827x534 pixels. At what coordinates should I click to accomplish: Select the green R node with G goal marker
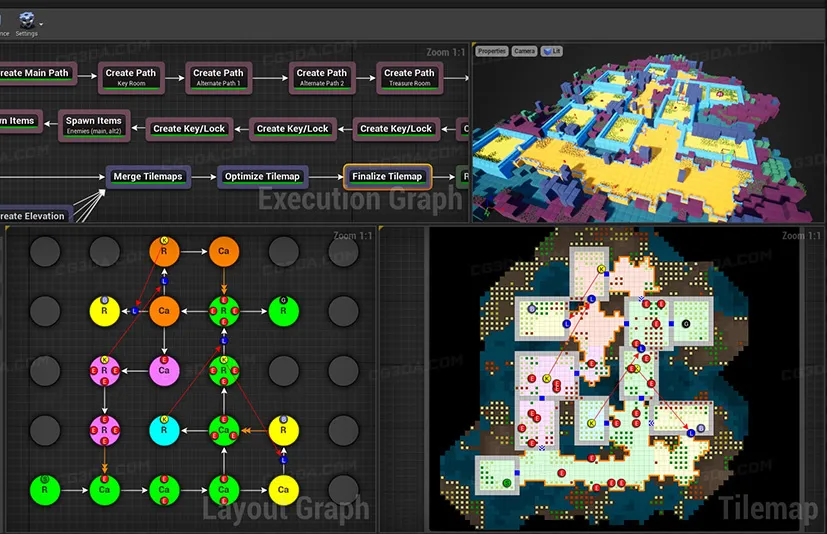coord(283,311)
